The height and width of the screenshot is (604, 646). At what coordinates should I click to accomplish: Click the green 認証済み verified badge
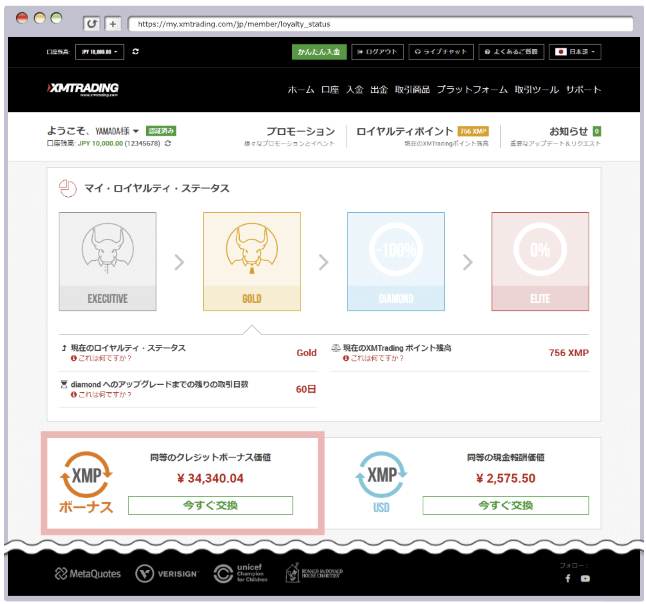(x=161, y=131)
